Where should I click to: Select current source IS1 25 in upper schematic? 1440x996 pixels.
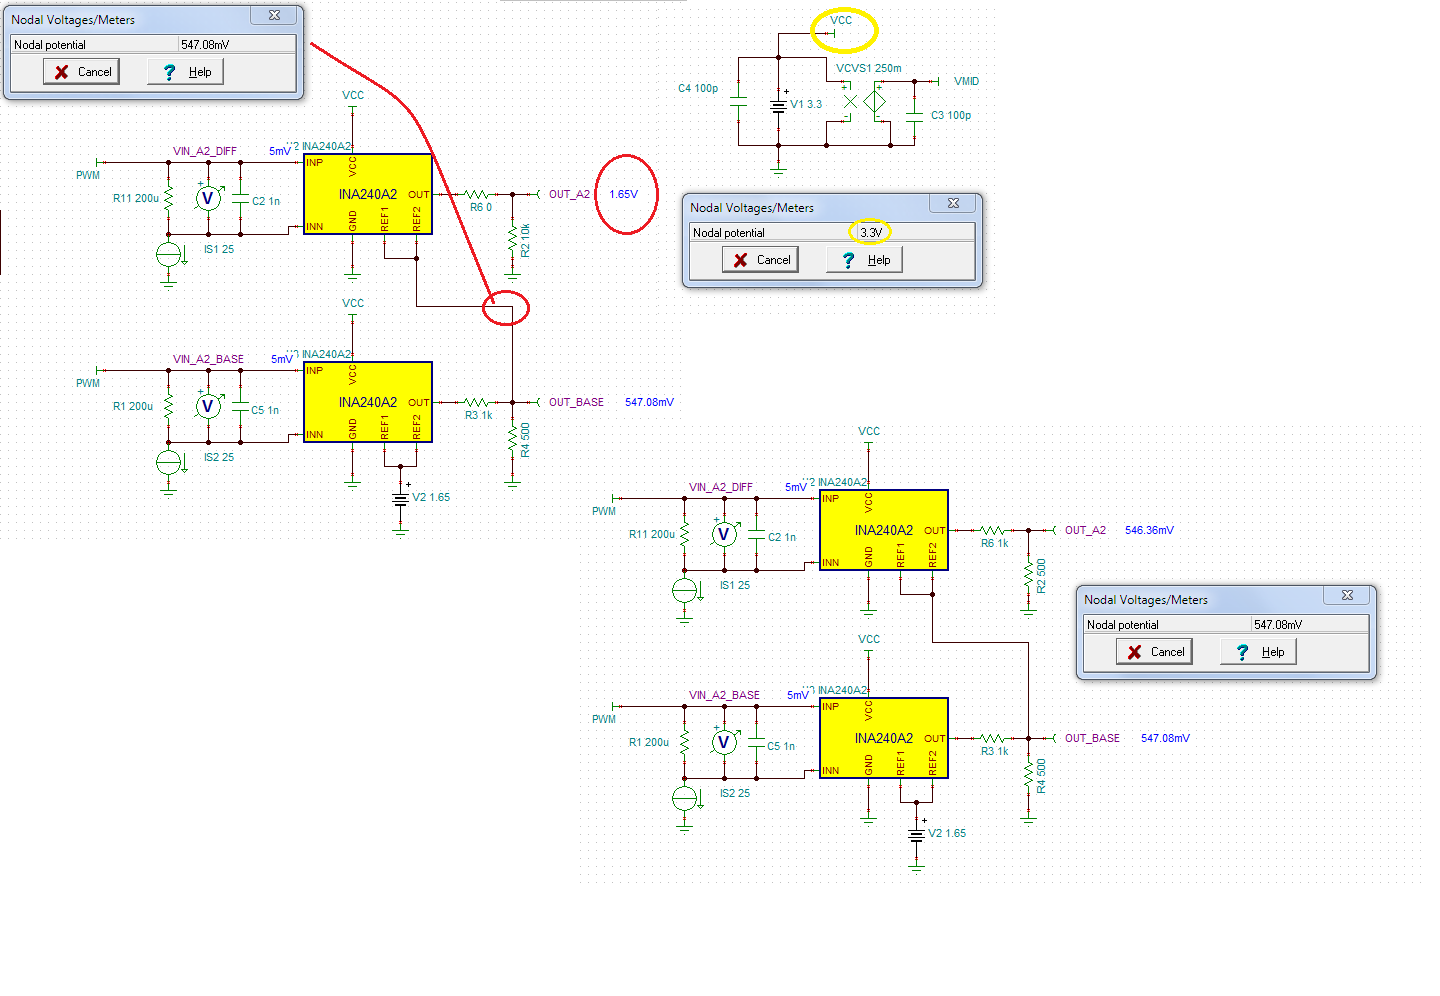click(169, 254)
